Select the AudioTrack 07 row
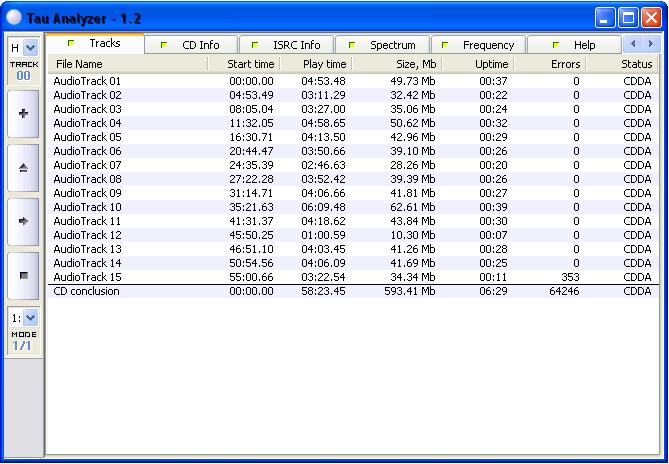 coord(353,165)
